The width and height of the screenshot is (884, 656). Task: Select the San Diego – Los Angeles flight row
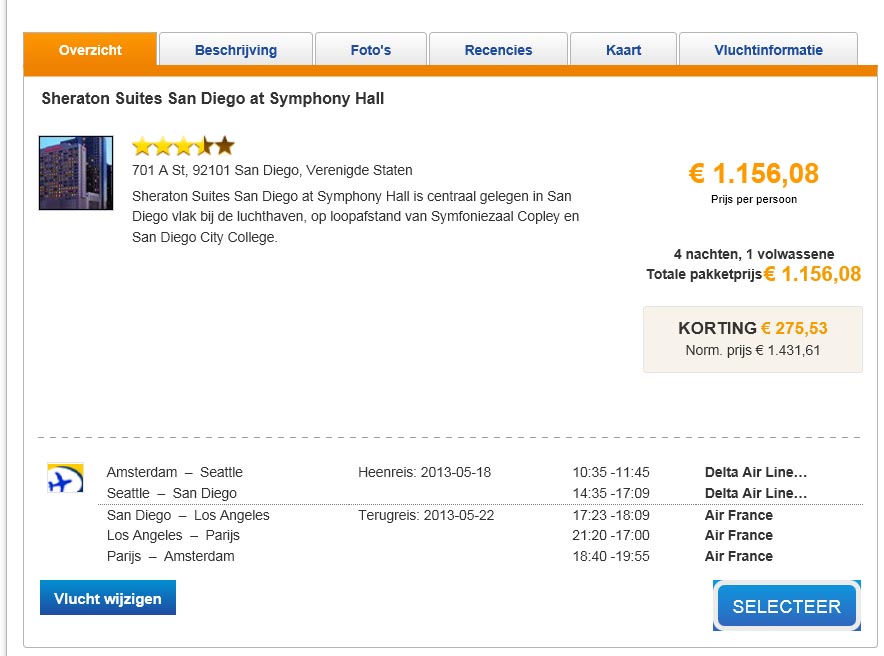tap(188, 515)
